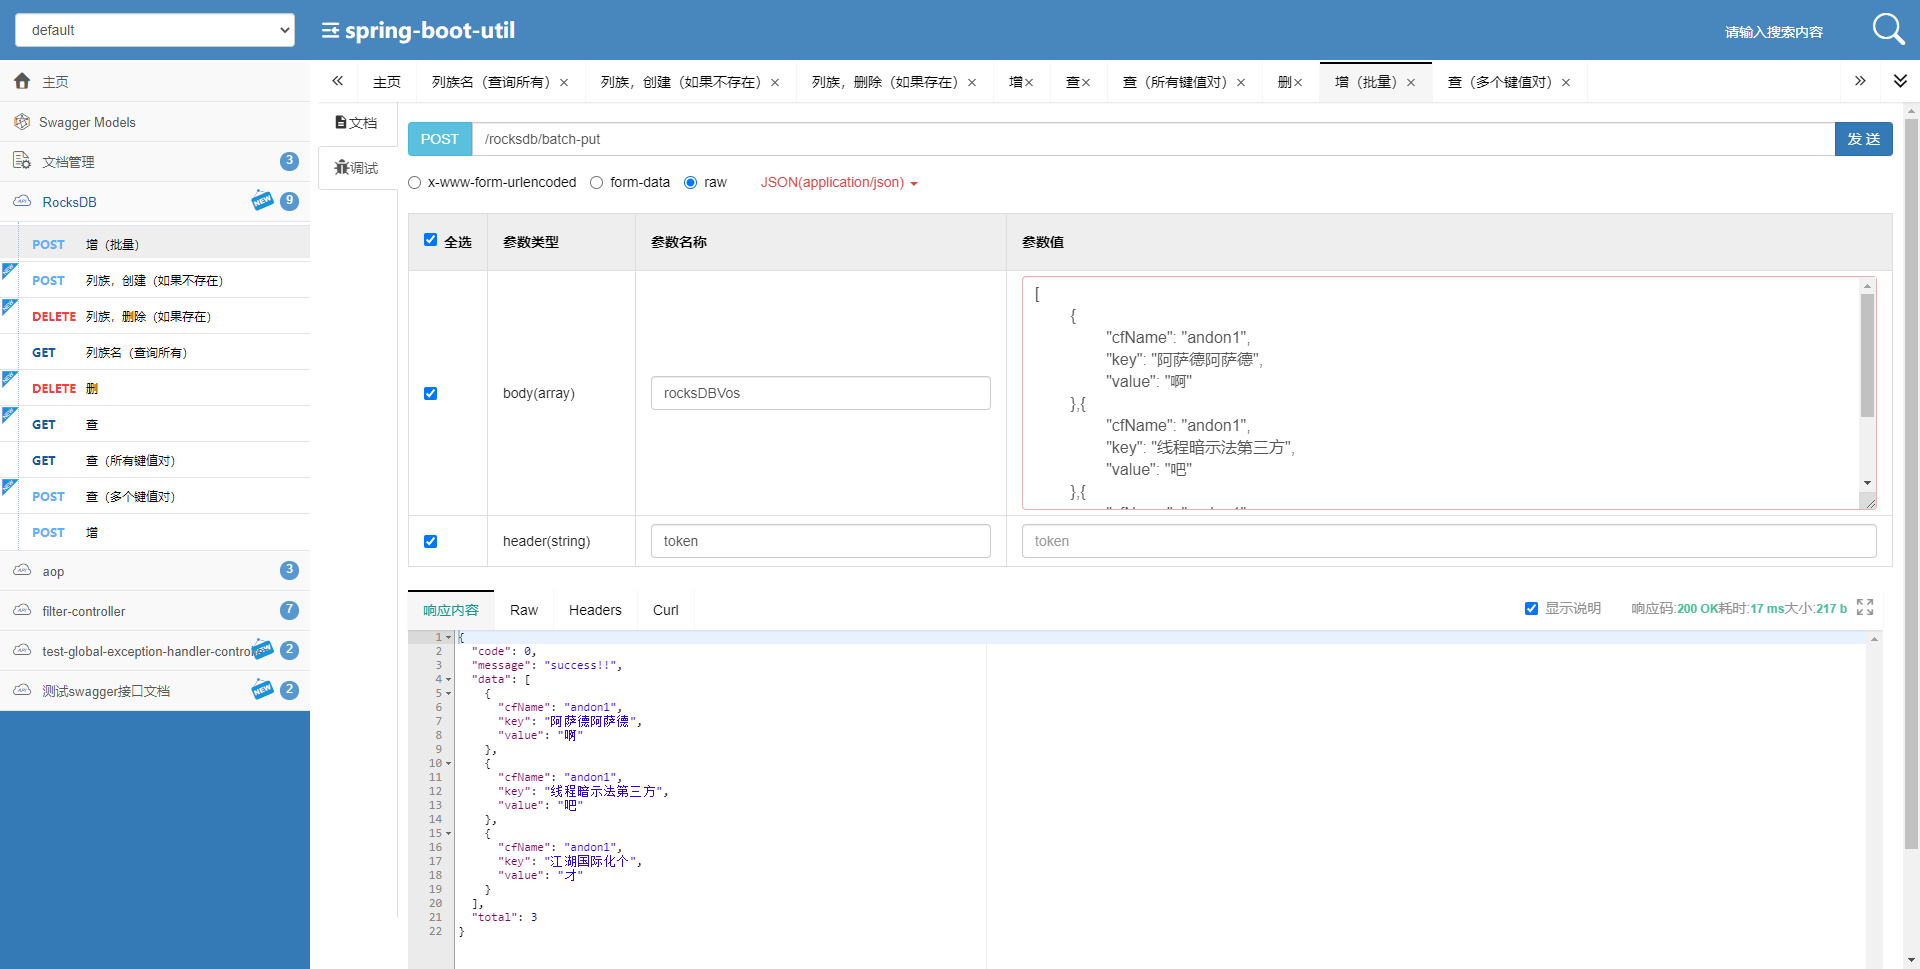Click the token value input field
Image resolution: width=1920 pixels, height=969 pixels.
coord(1449,541)
